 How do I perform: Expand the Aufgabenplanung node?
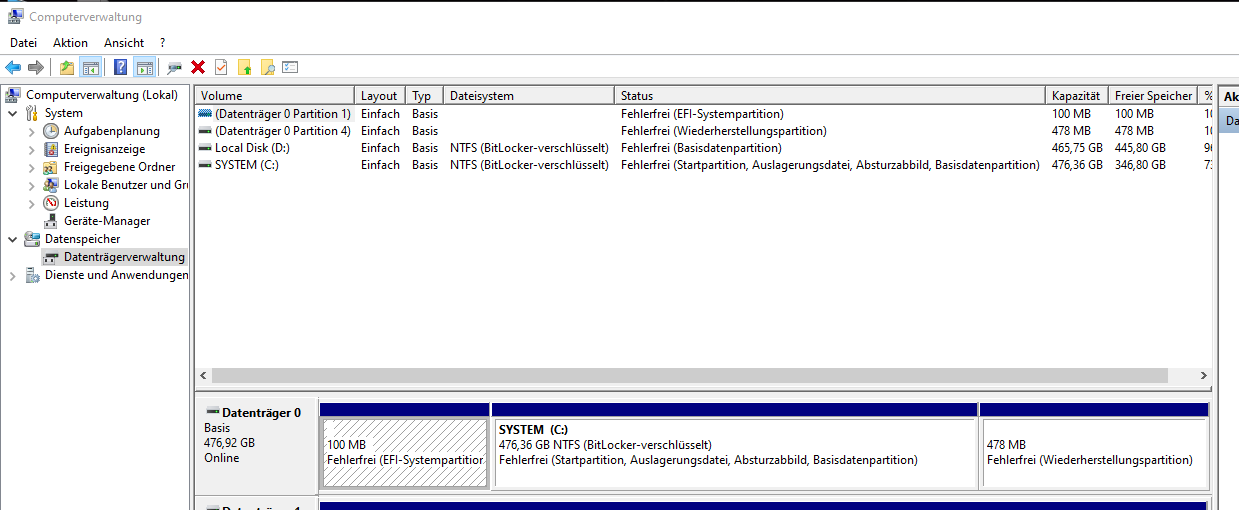point(31,131)
